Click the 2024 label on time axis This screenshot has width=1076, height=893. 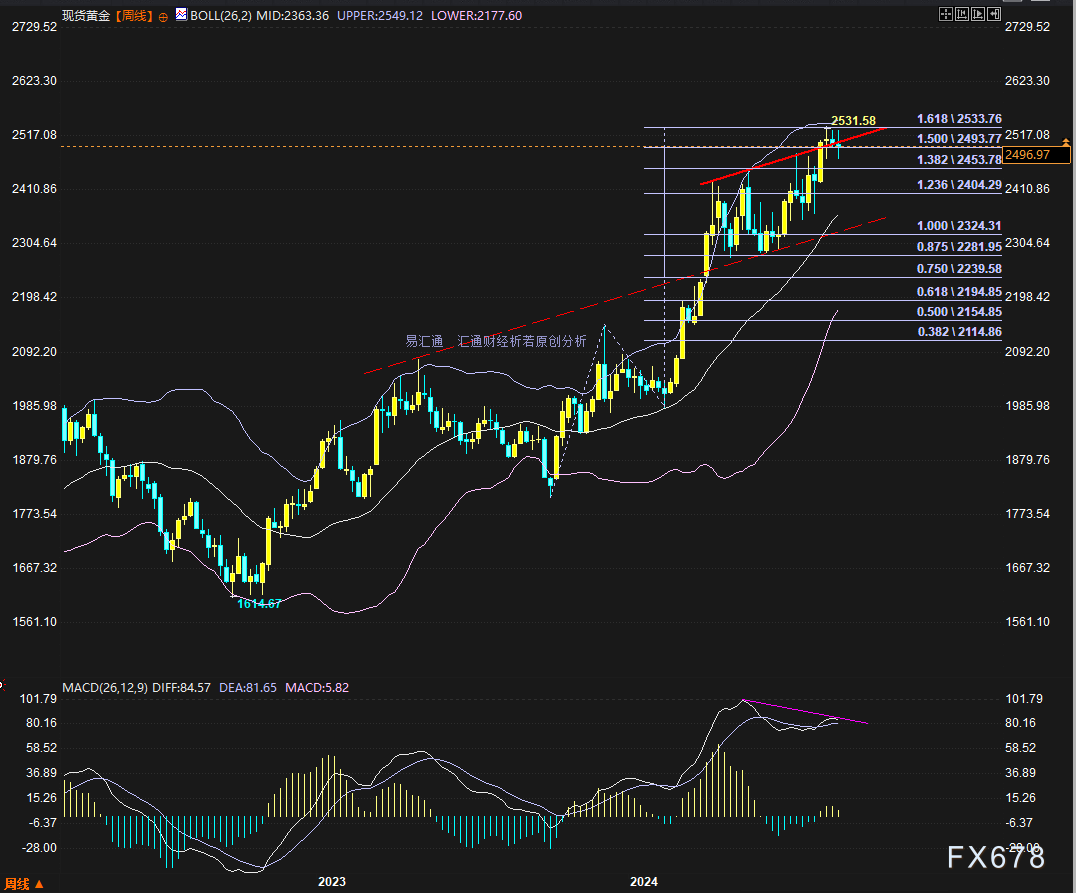click(x=643, y=882)
